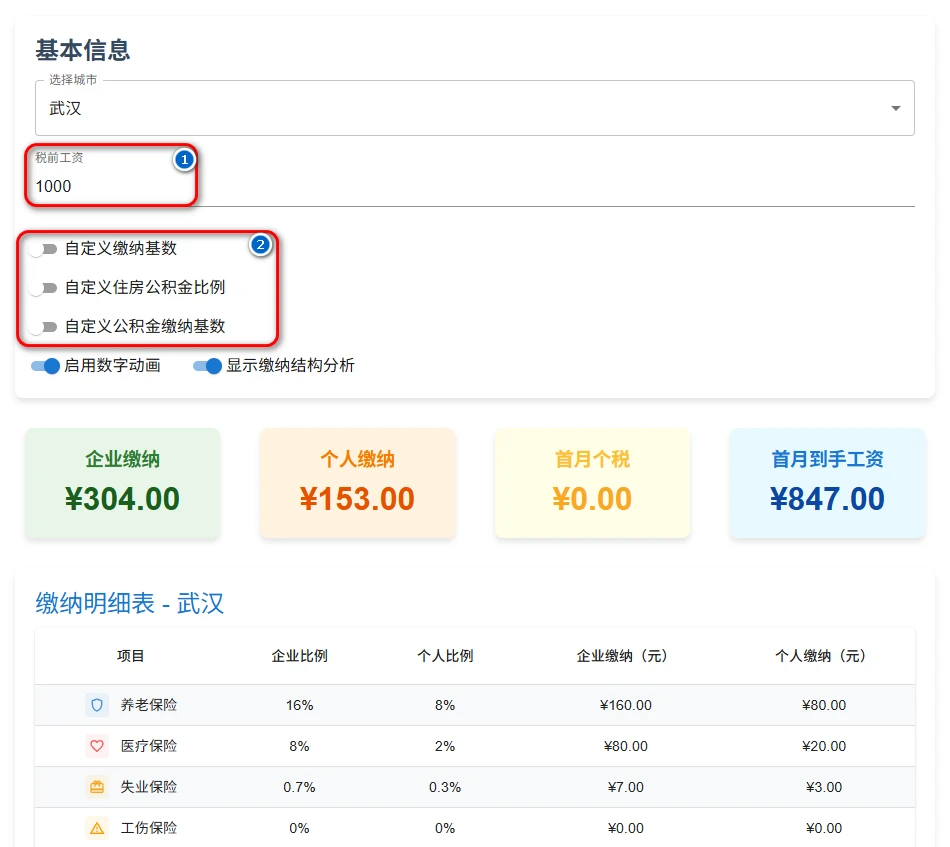Click the briefcase icon beside 失业保险
This screenshot has width=950, height=847.
(97, 787)
